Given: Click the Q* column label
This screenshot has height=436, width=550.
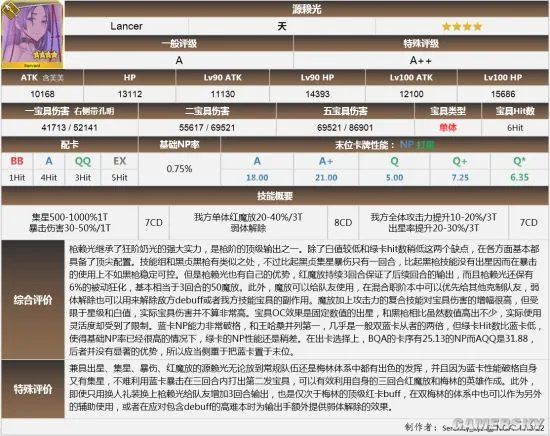Looking at the screenshot, I should point(519,161).
